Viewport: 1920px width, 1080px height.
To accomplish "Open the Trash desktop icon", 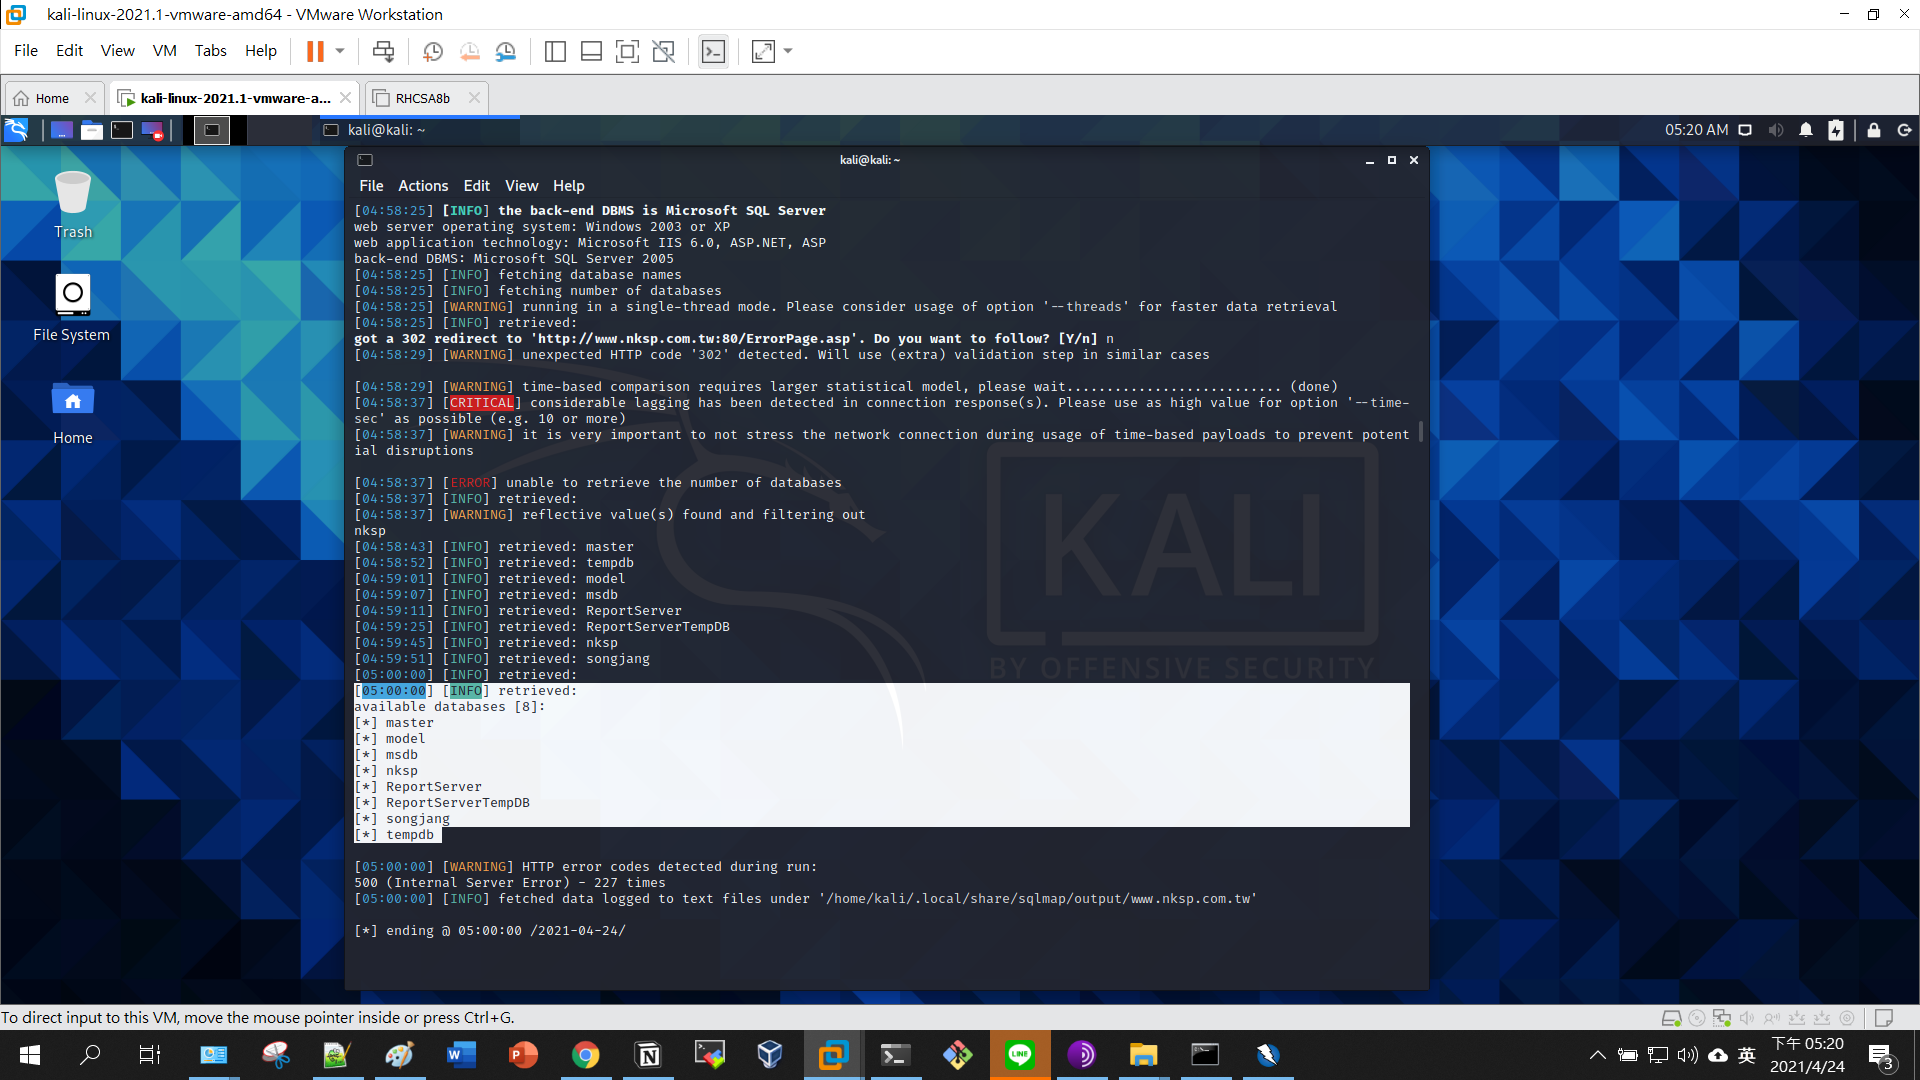I will click(x=73, y=205).
